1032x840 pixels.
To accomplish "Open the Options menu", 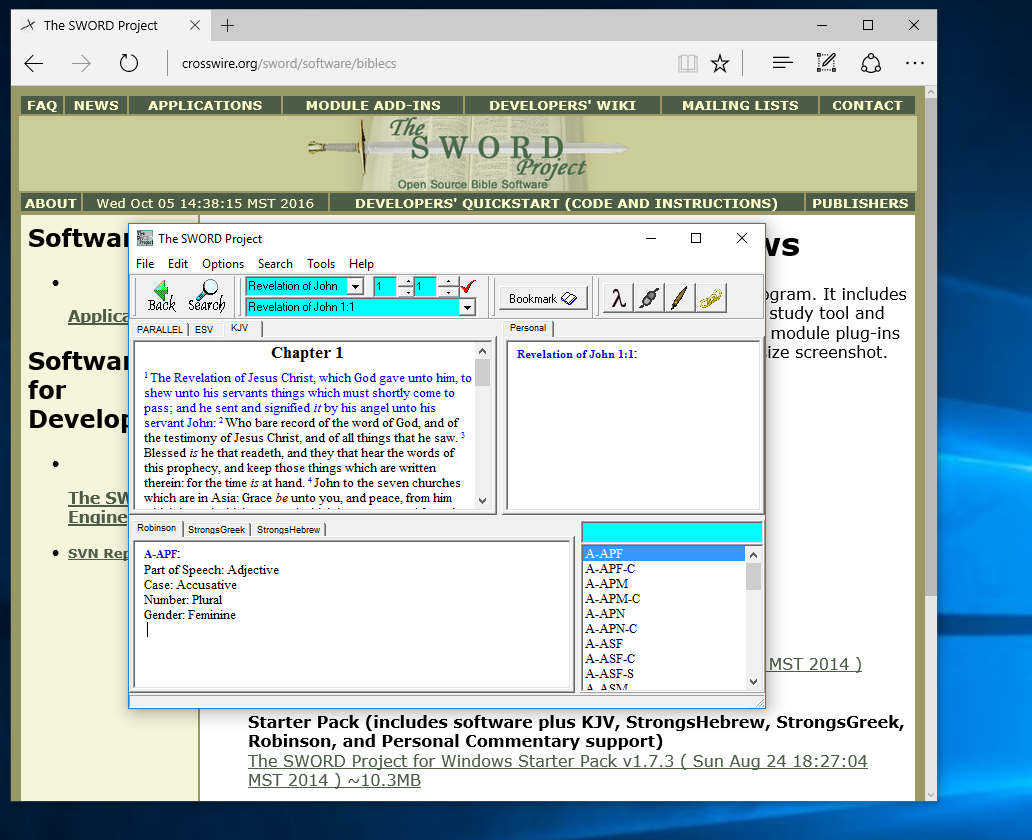I will (x=223, y=264).
